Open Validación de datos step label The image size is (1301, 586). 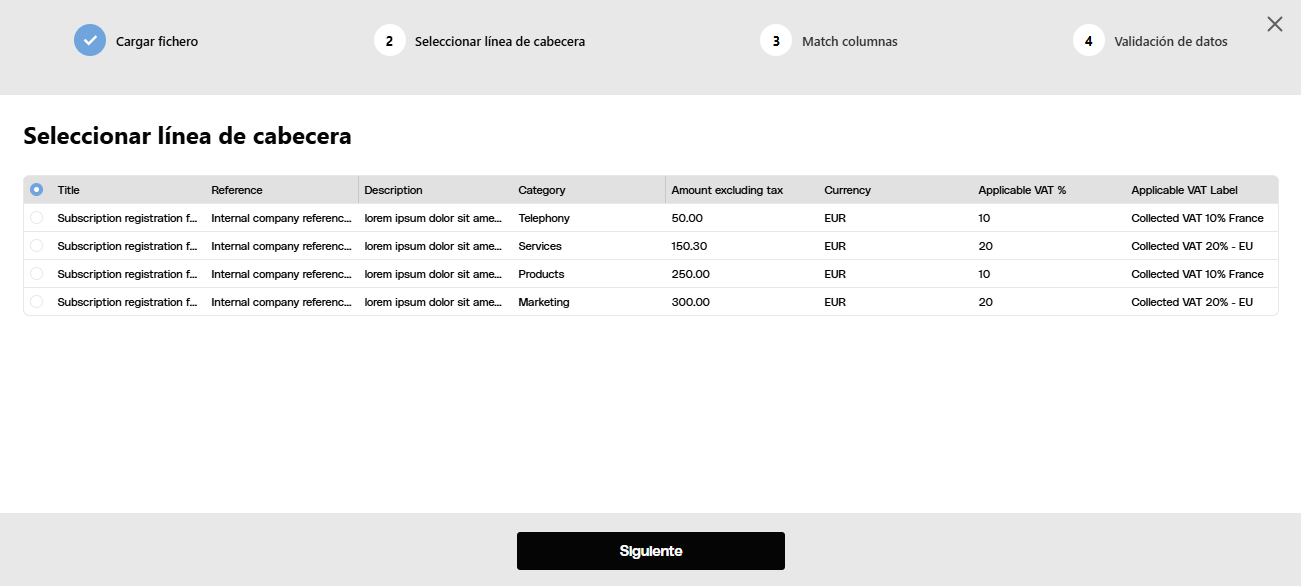pos(1171,42)
